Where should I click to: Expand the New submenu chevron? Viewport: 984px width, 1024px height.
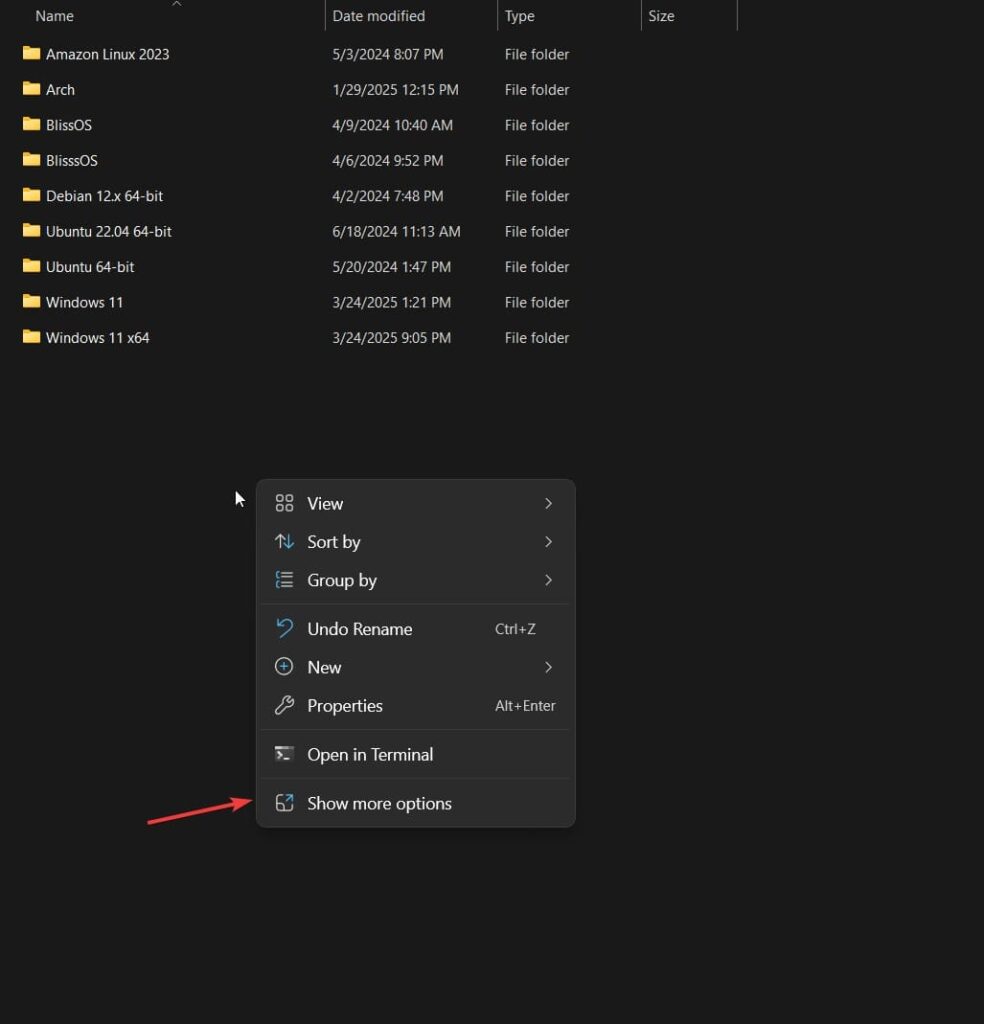[548, 667]
